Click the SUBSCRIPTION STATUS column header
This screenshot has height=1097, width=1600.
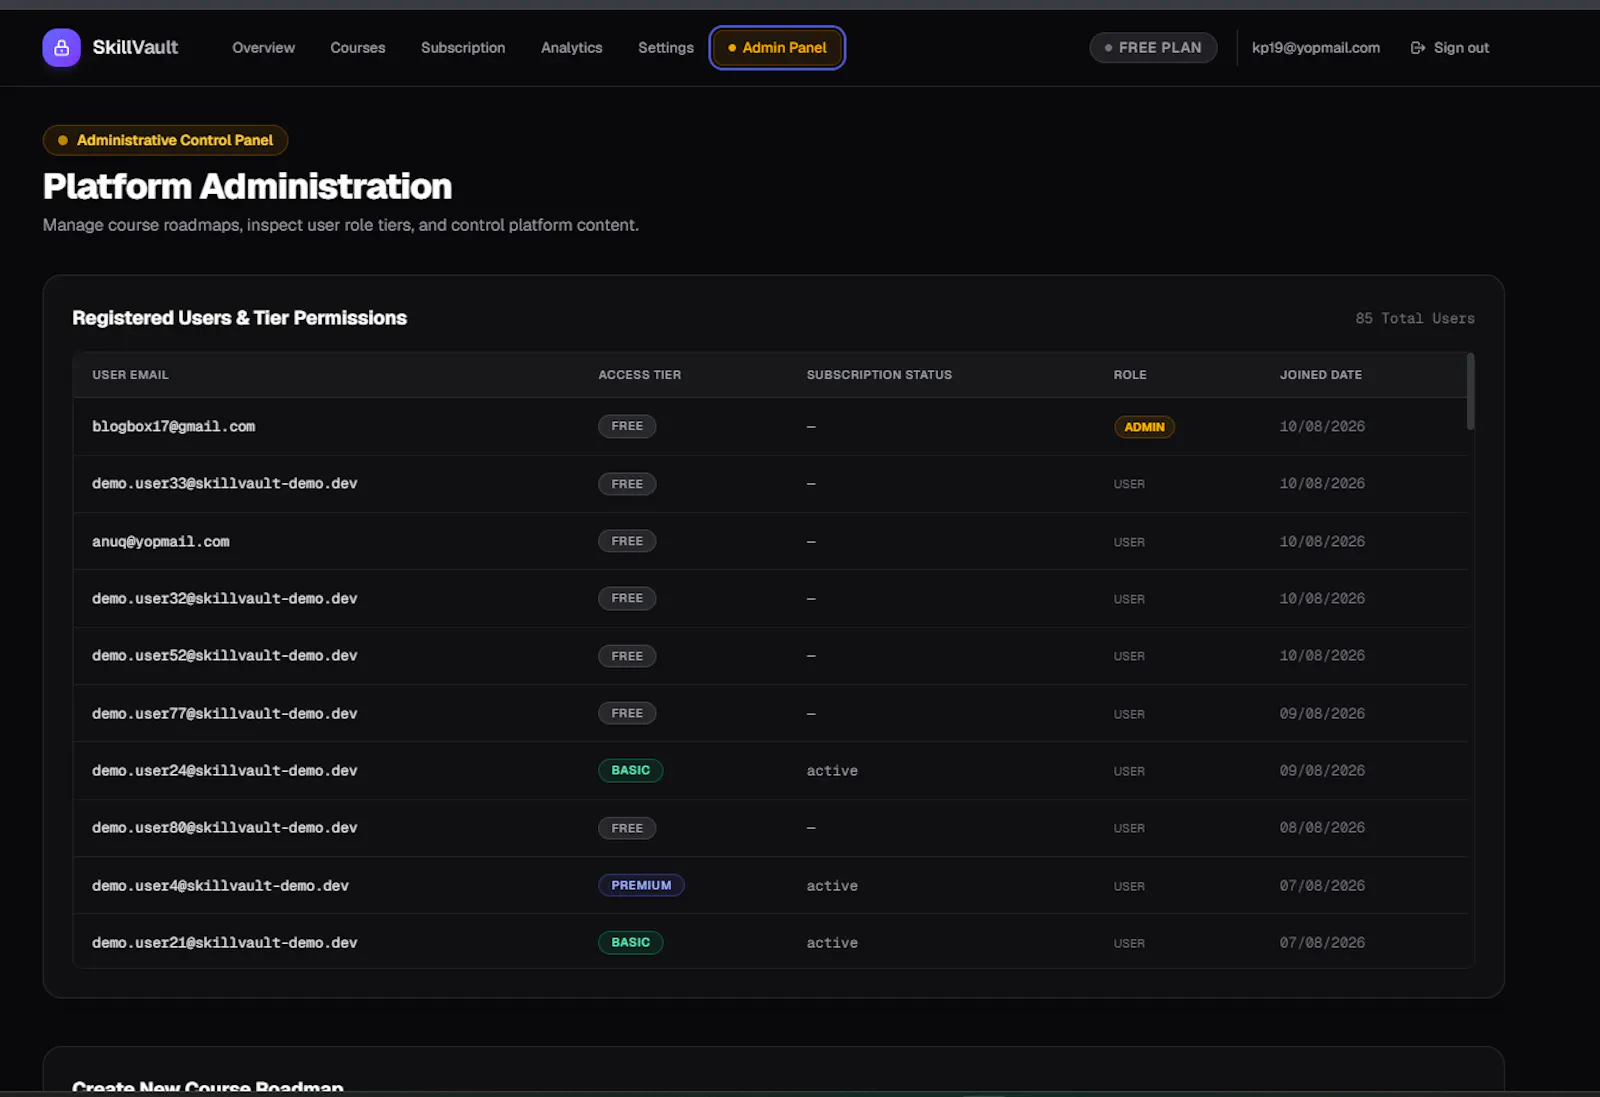(x=879, y=375)
